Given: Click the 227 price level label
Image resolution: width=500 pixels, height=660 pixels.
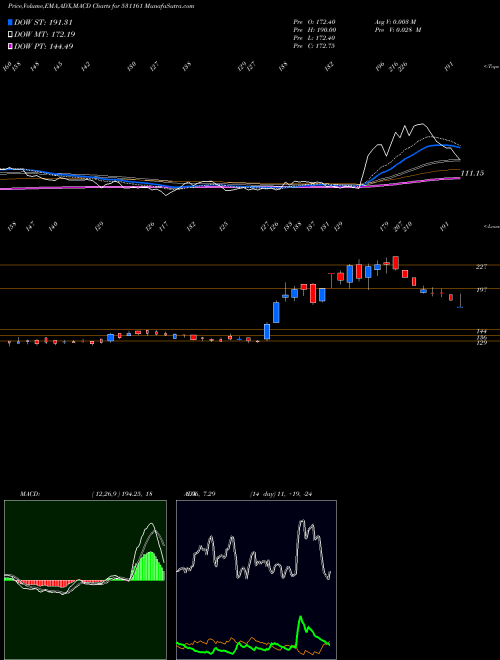Looking at the screenshot, I should 481,266.
